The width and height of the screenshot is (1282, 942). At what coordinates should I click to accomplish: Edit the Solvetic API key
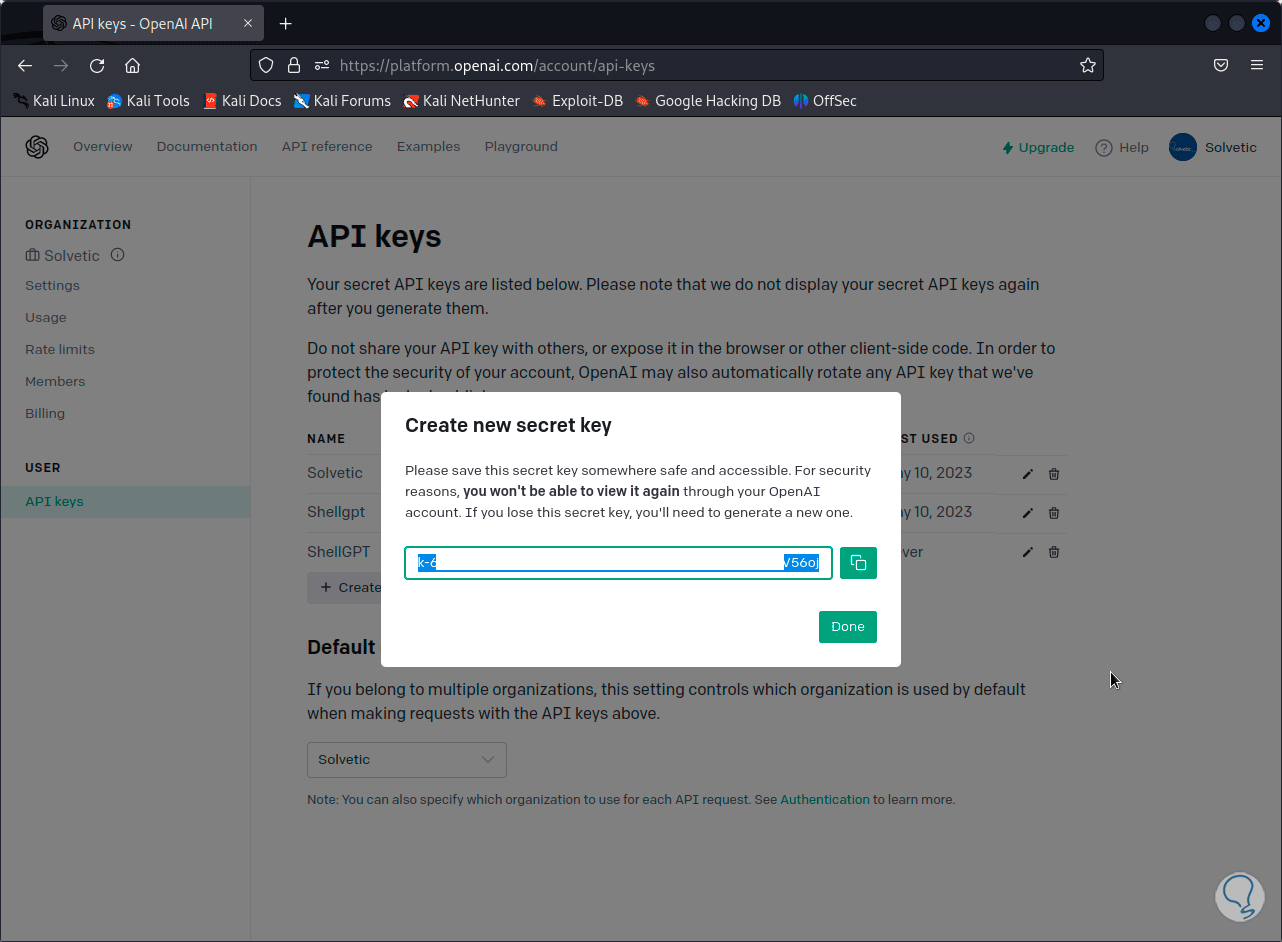click(x=1028, y=474)
